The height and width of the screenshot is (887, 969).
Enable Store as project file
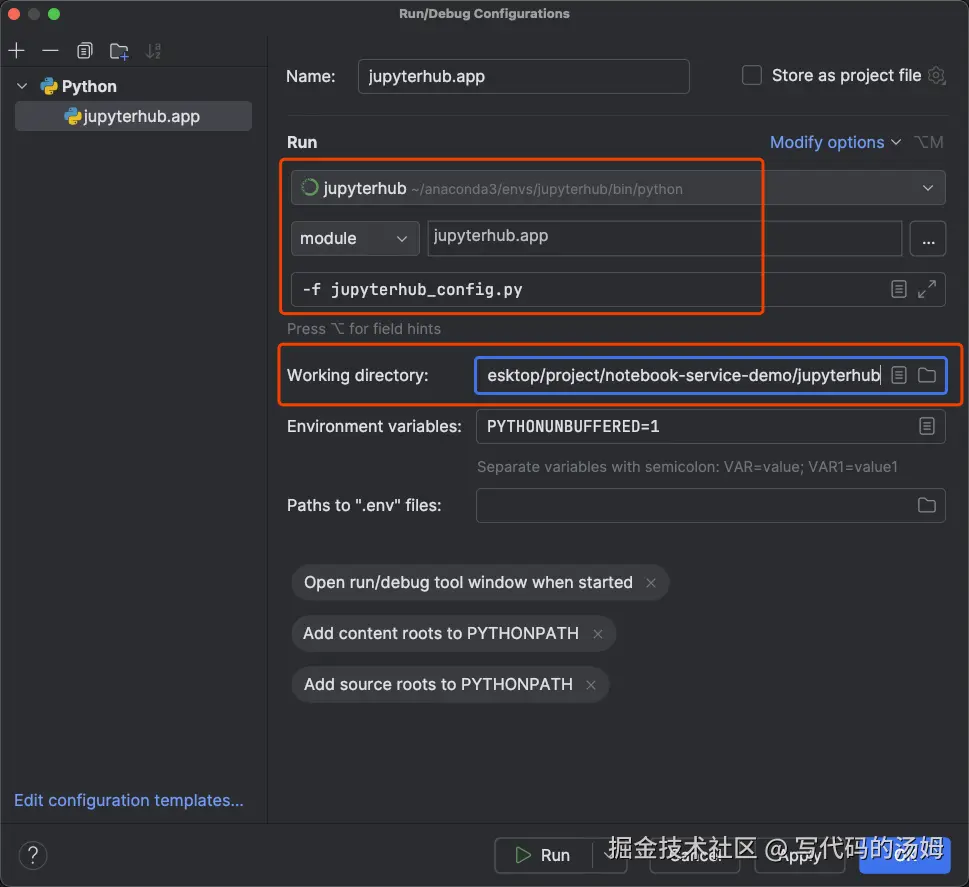[x=751, y=75]
